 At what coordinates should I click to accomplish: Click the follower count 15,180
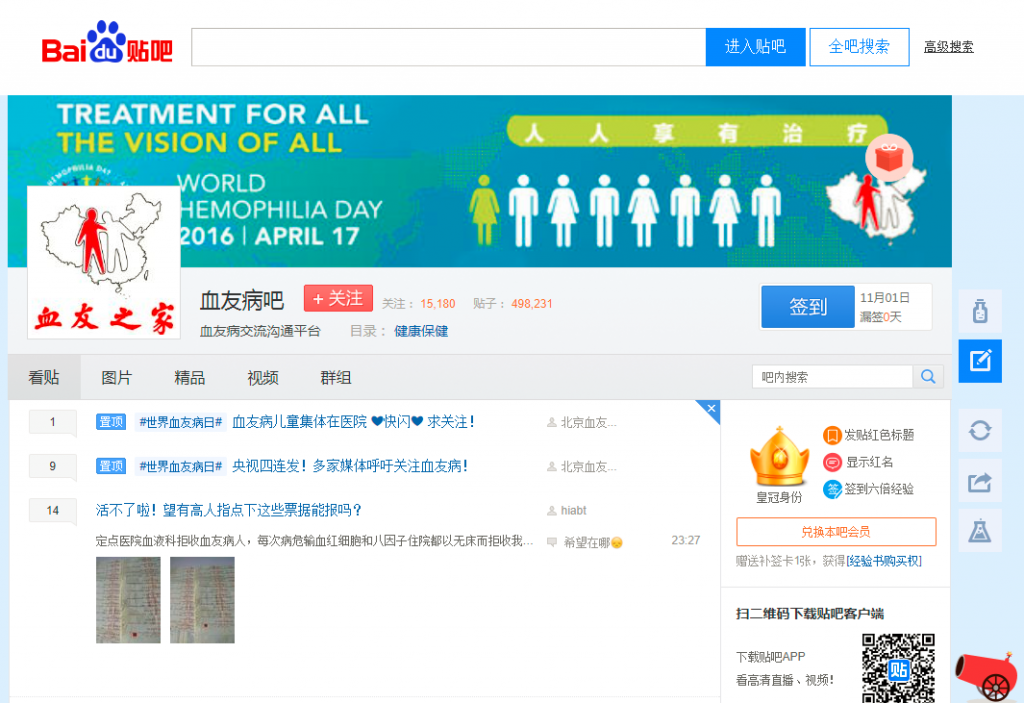coord(438,304)
